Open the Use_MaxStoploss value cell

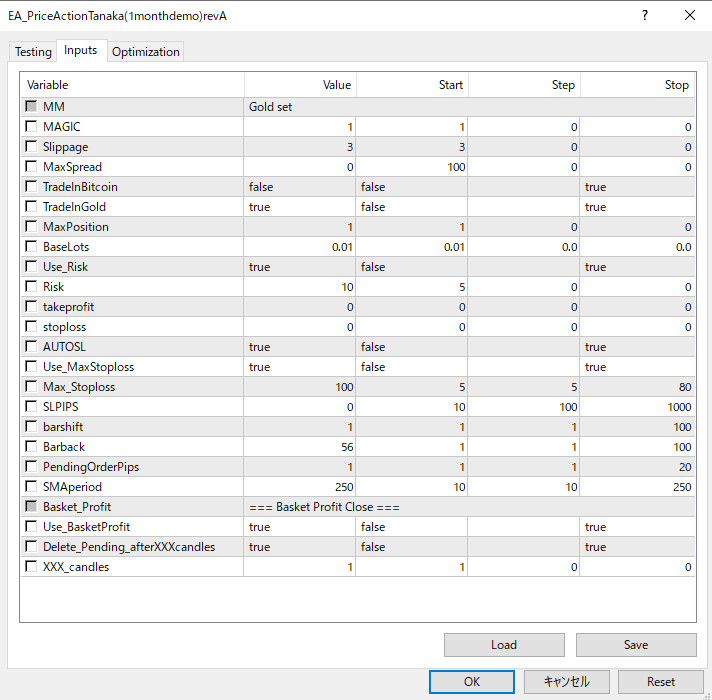pos(300,366)
